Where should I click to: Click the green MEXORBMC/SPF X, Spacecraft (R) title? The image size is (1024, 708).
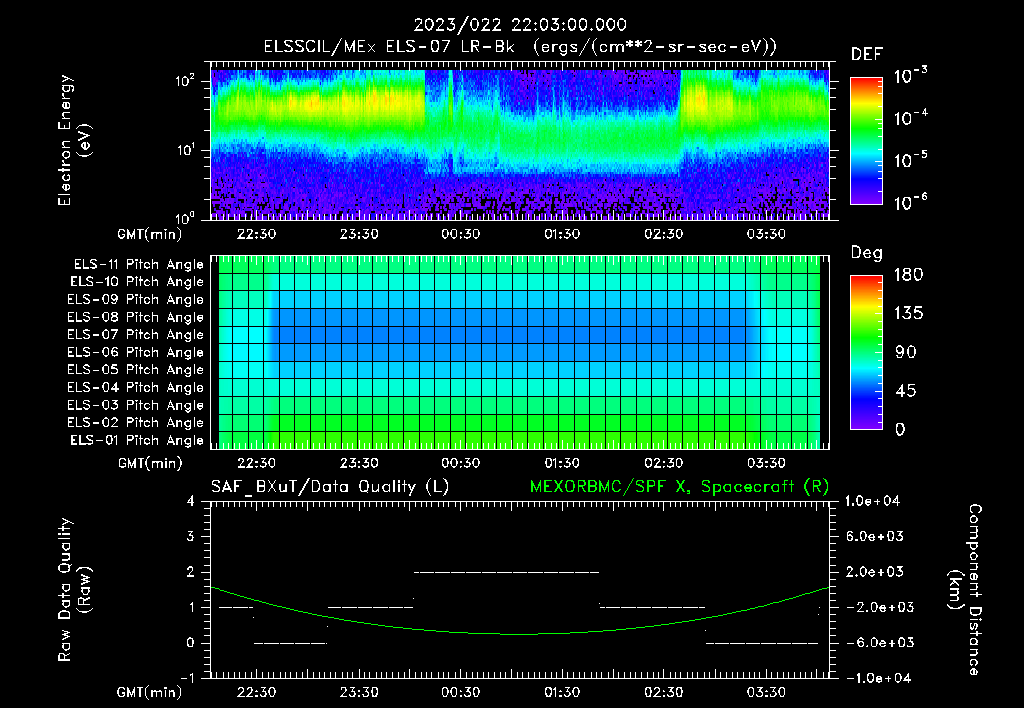[679, 487]
